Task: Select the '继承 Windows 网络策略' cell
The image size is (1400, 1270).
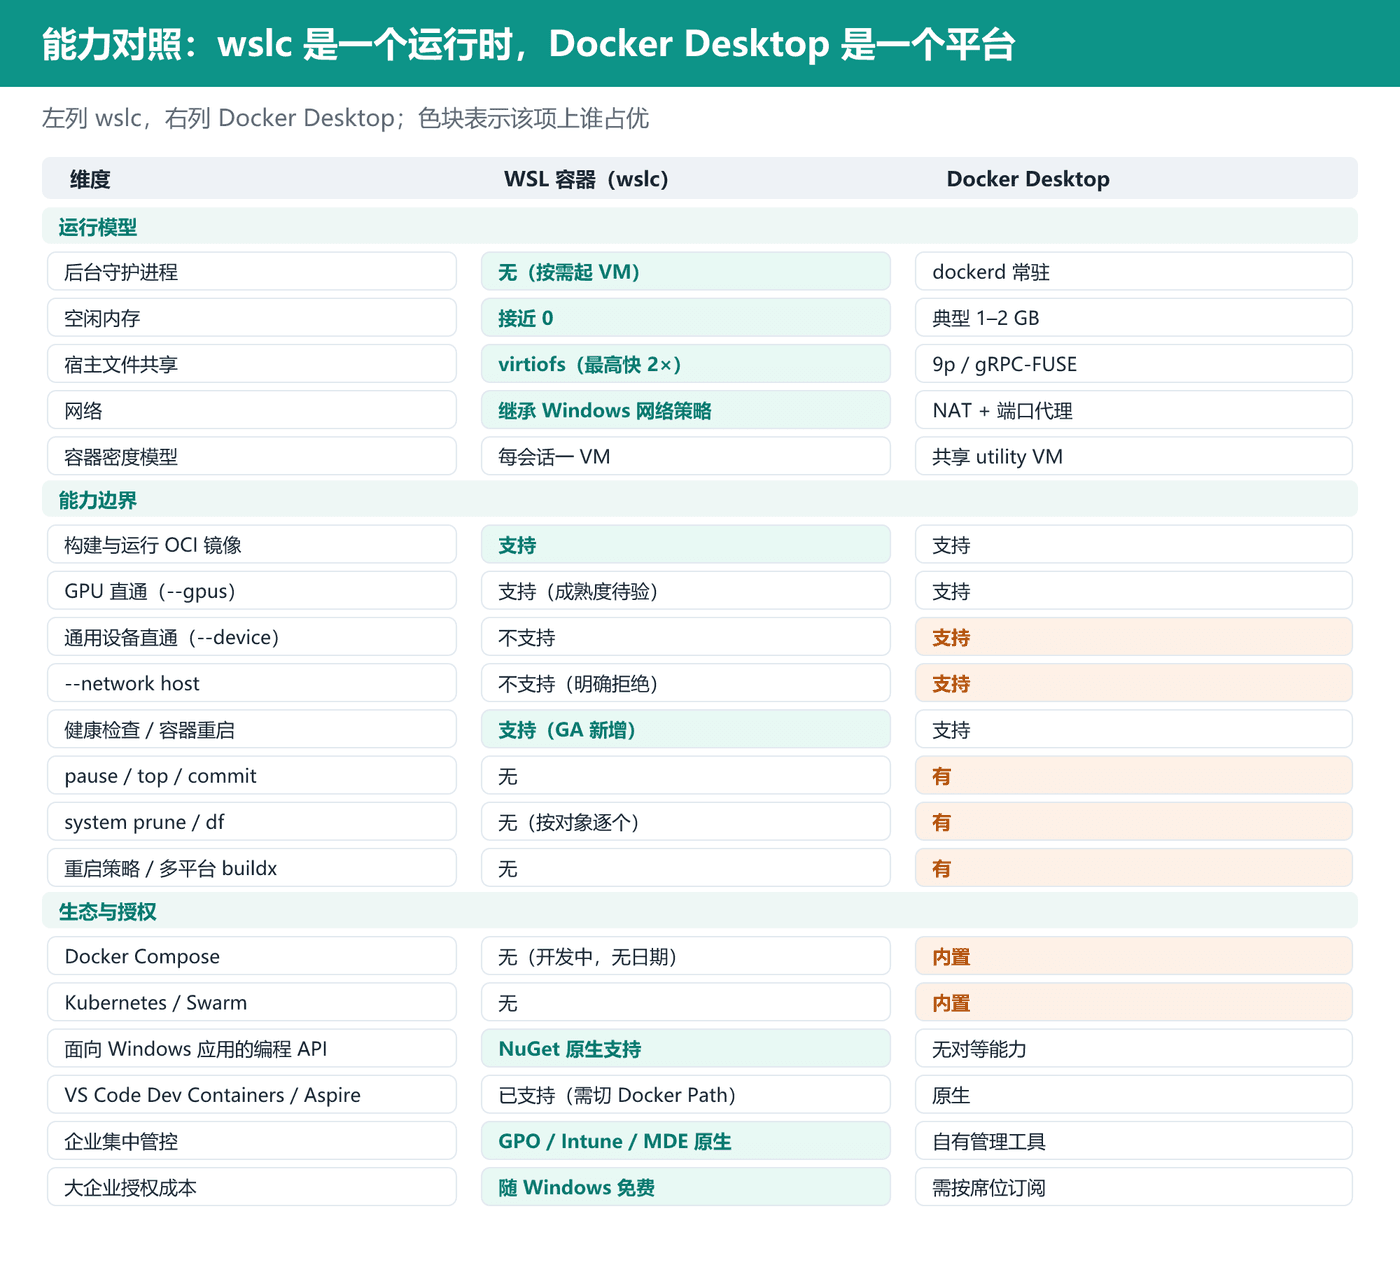Action: (x=686, y=410)
